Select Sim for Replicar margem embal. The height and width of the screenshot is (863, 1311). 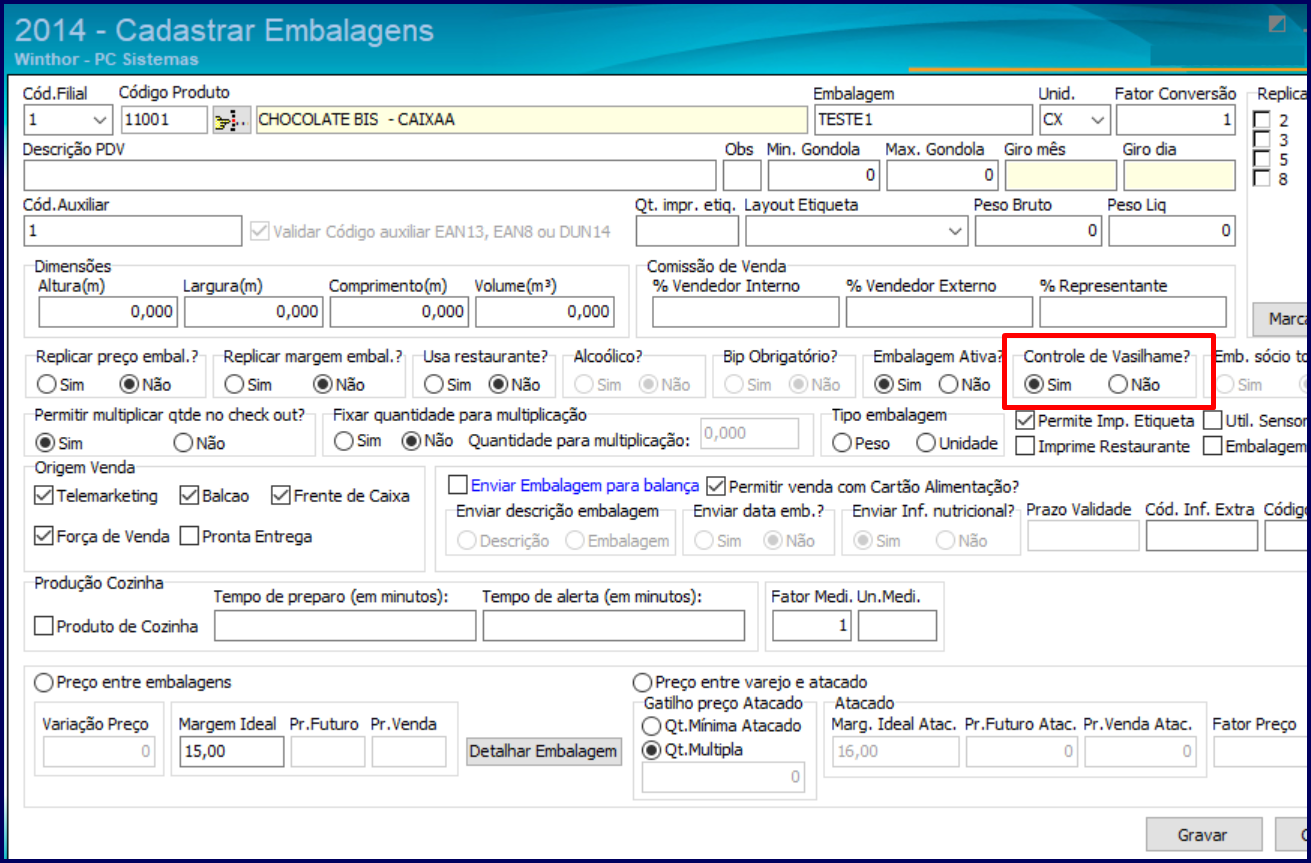(234, 385)
